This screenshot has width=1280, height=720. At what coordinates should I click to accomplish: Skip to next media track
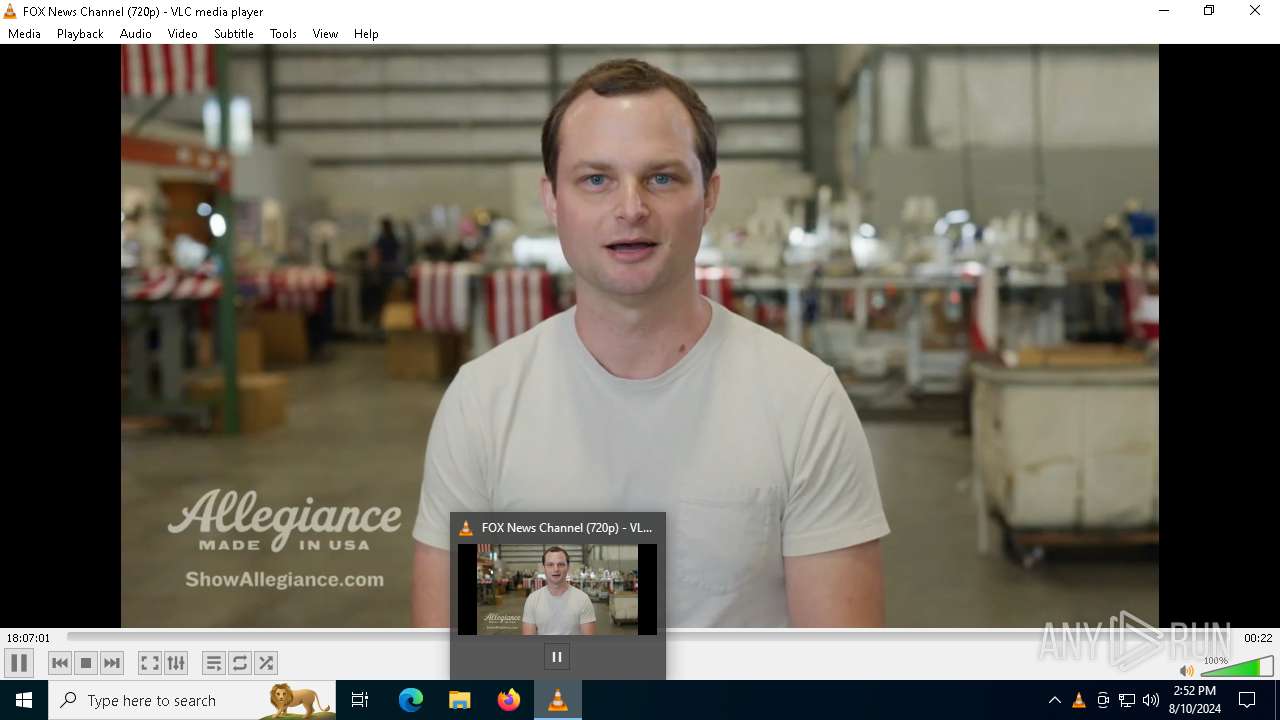pos(112,663)
